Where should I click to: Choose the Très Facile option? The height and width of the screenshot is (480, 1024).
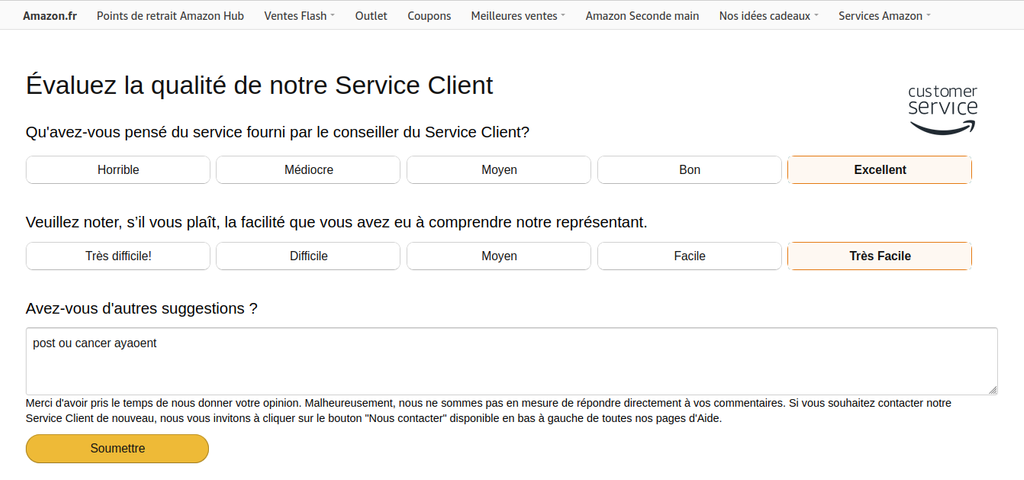pyautogui.click(x=880, y=256)
